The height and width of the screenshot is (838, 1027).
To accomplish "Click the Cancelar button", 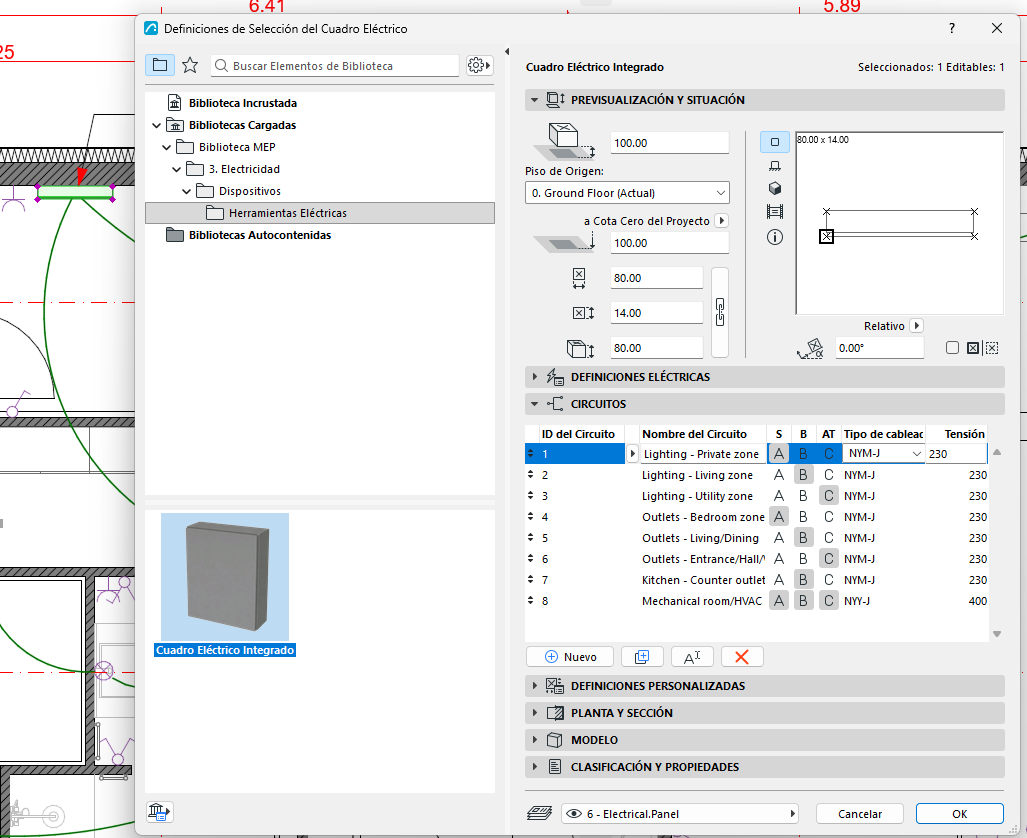I will (x=859, y=814).
